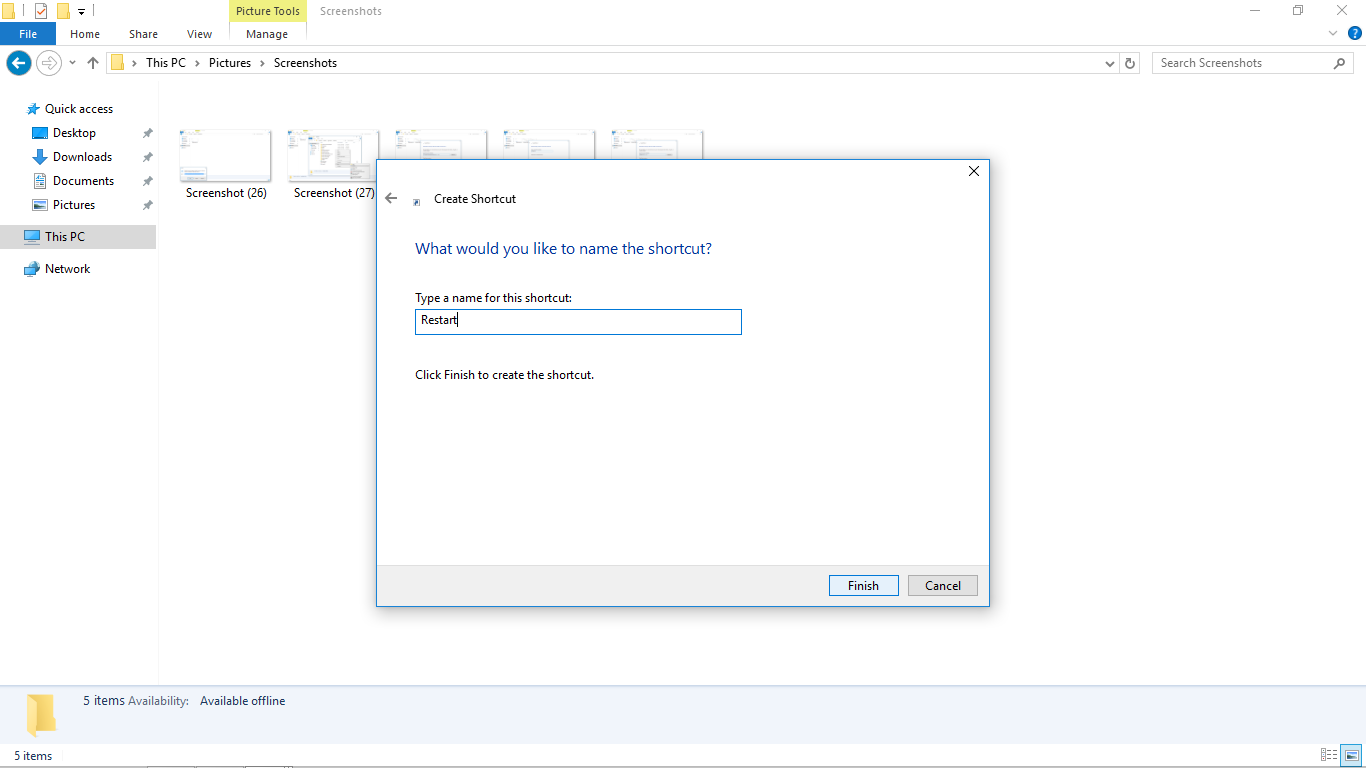Click the Explorer forward arrow button
This screenshot has width=1366, height=768.
[x=48, y=63]
